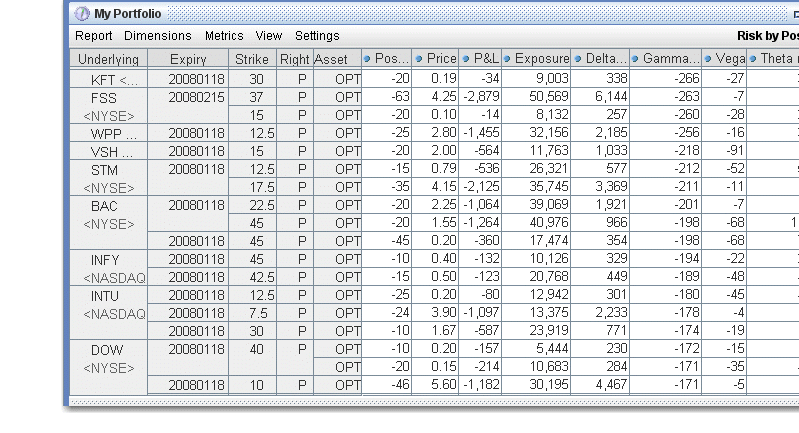Viewport: 799px width, 433px height.
Task: Click the blue dot on Exposure column header
Action: coord(507,59)
